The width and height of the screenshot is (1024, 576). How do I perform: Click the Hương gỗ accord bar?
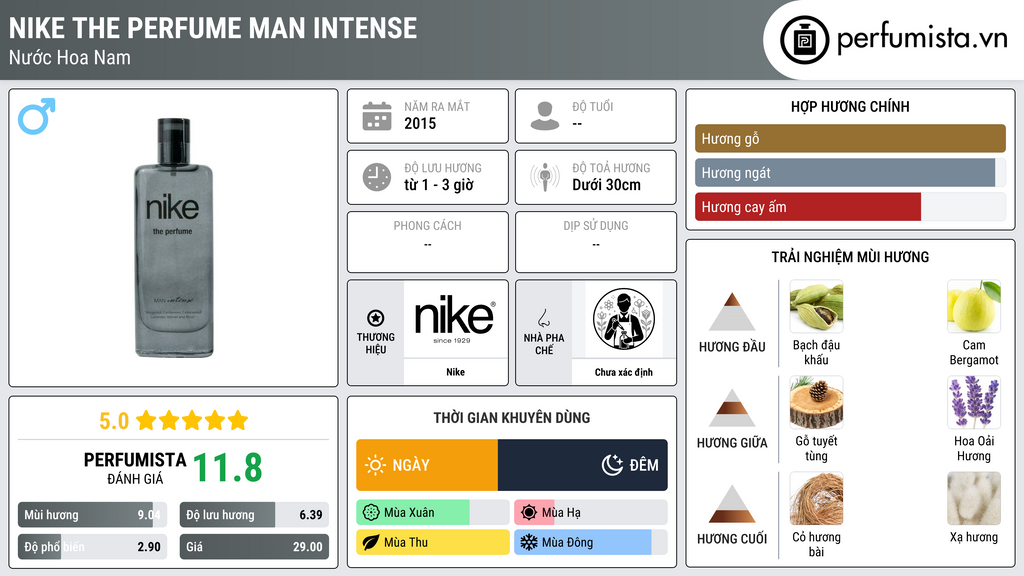(x=850, y=138)
